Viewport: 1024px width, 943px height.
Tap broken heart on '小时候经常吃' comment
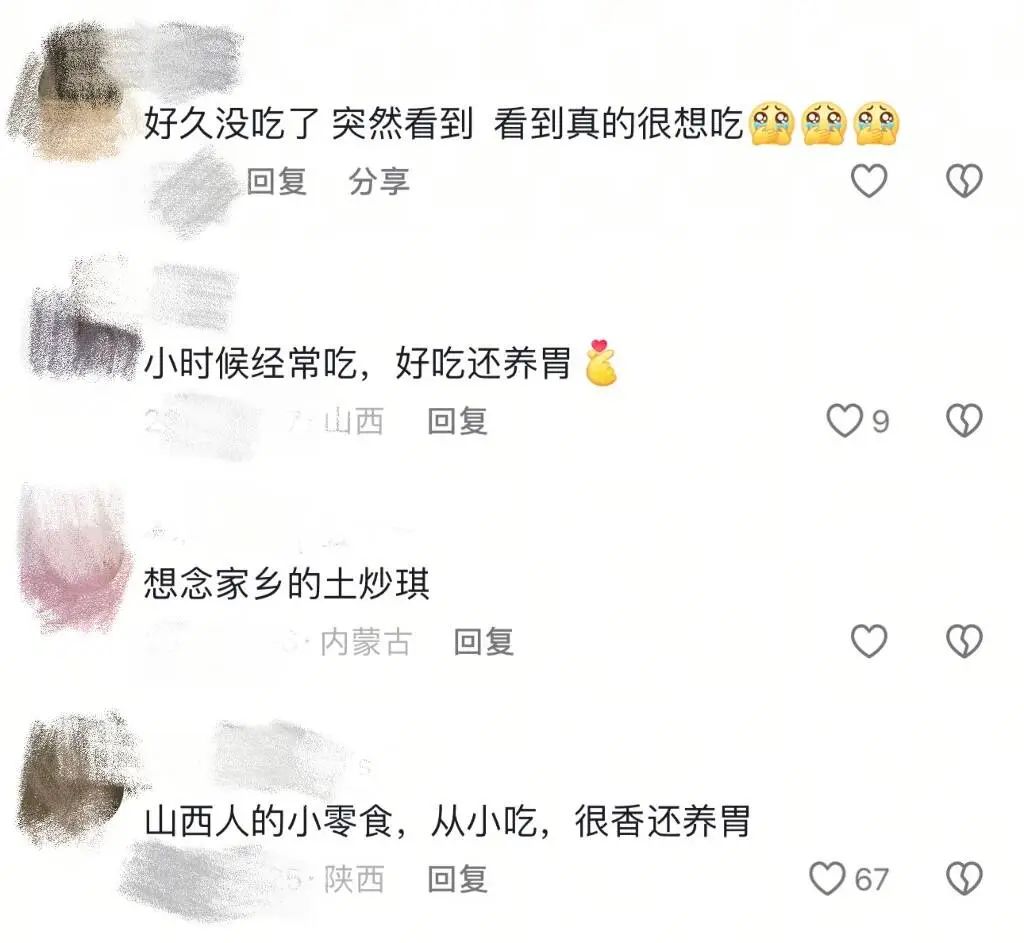click(965, 420)
